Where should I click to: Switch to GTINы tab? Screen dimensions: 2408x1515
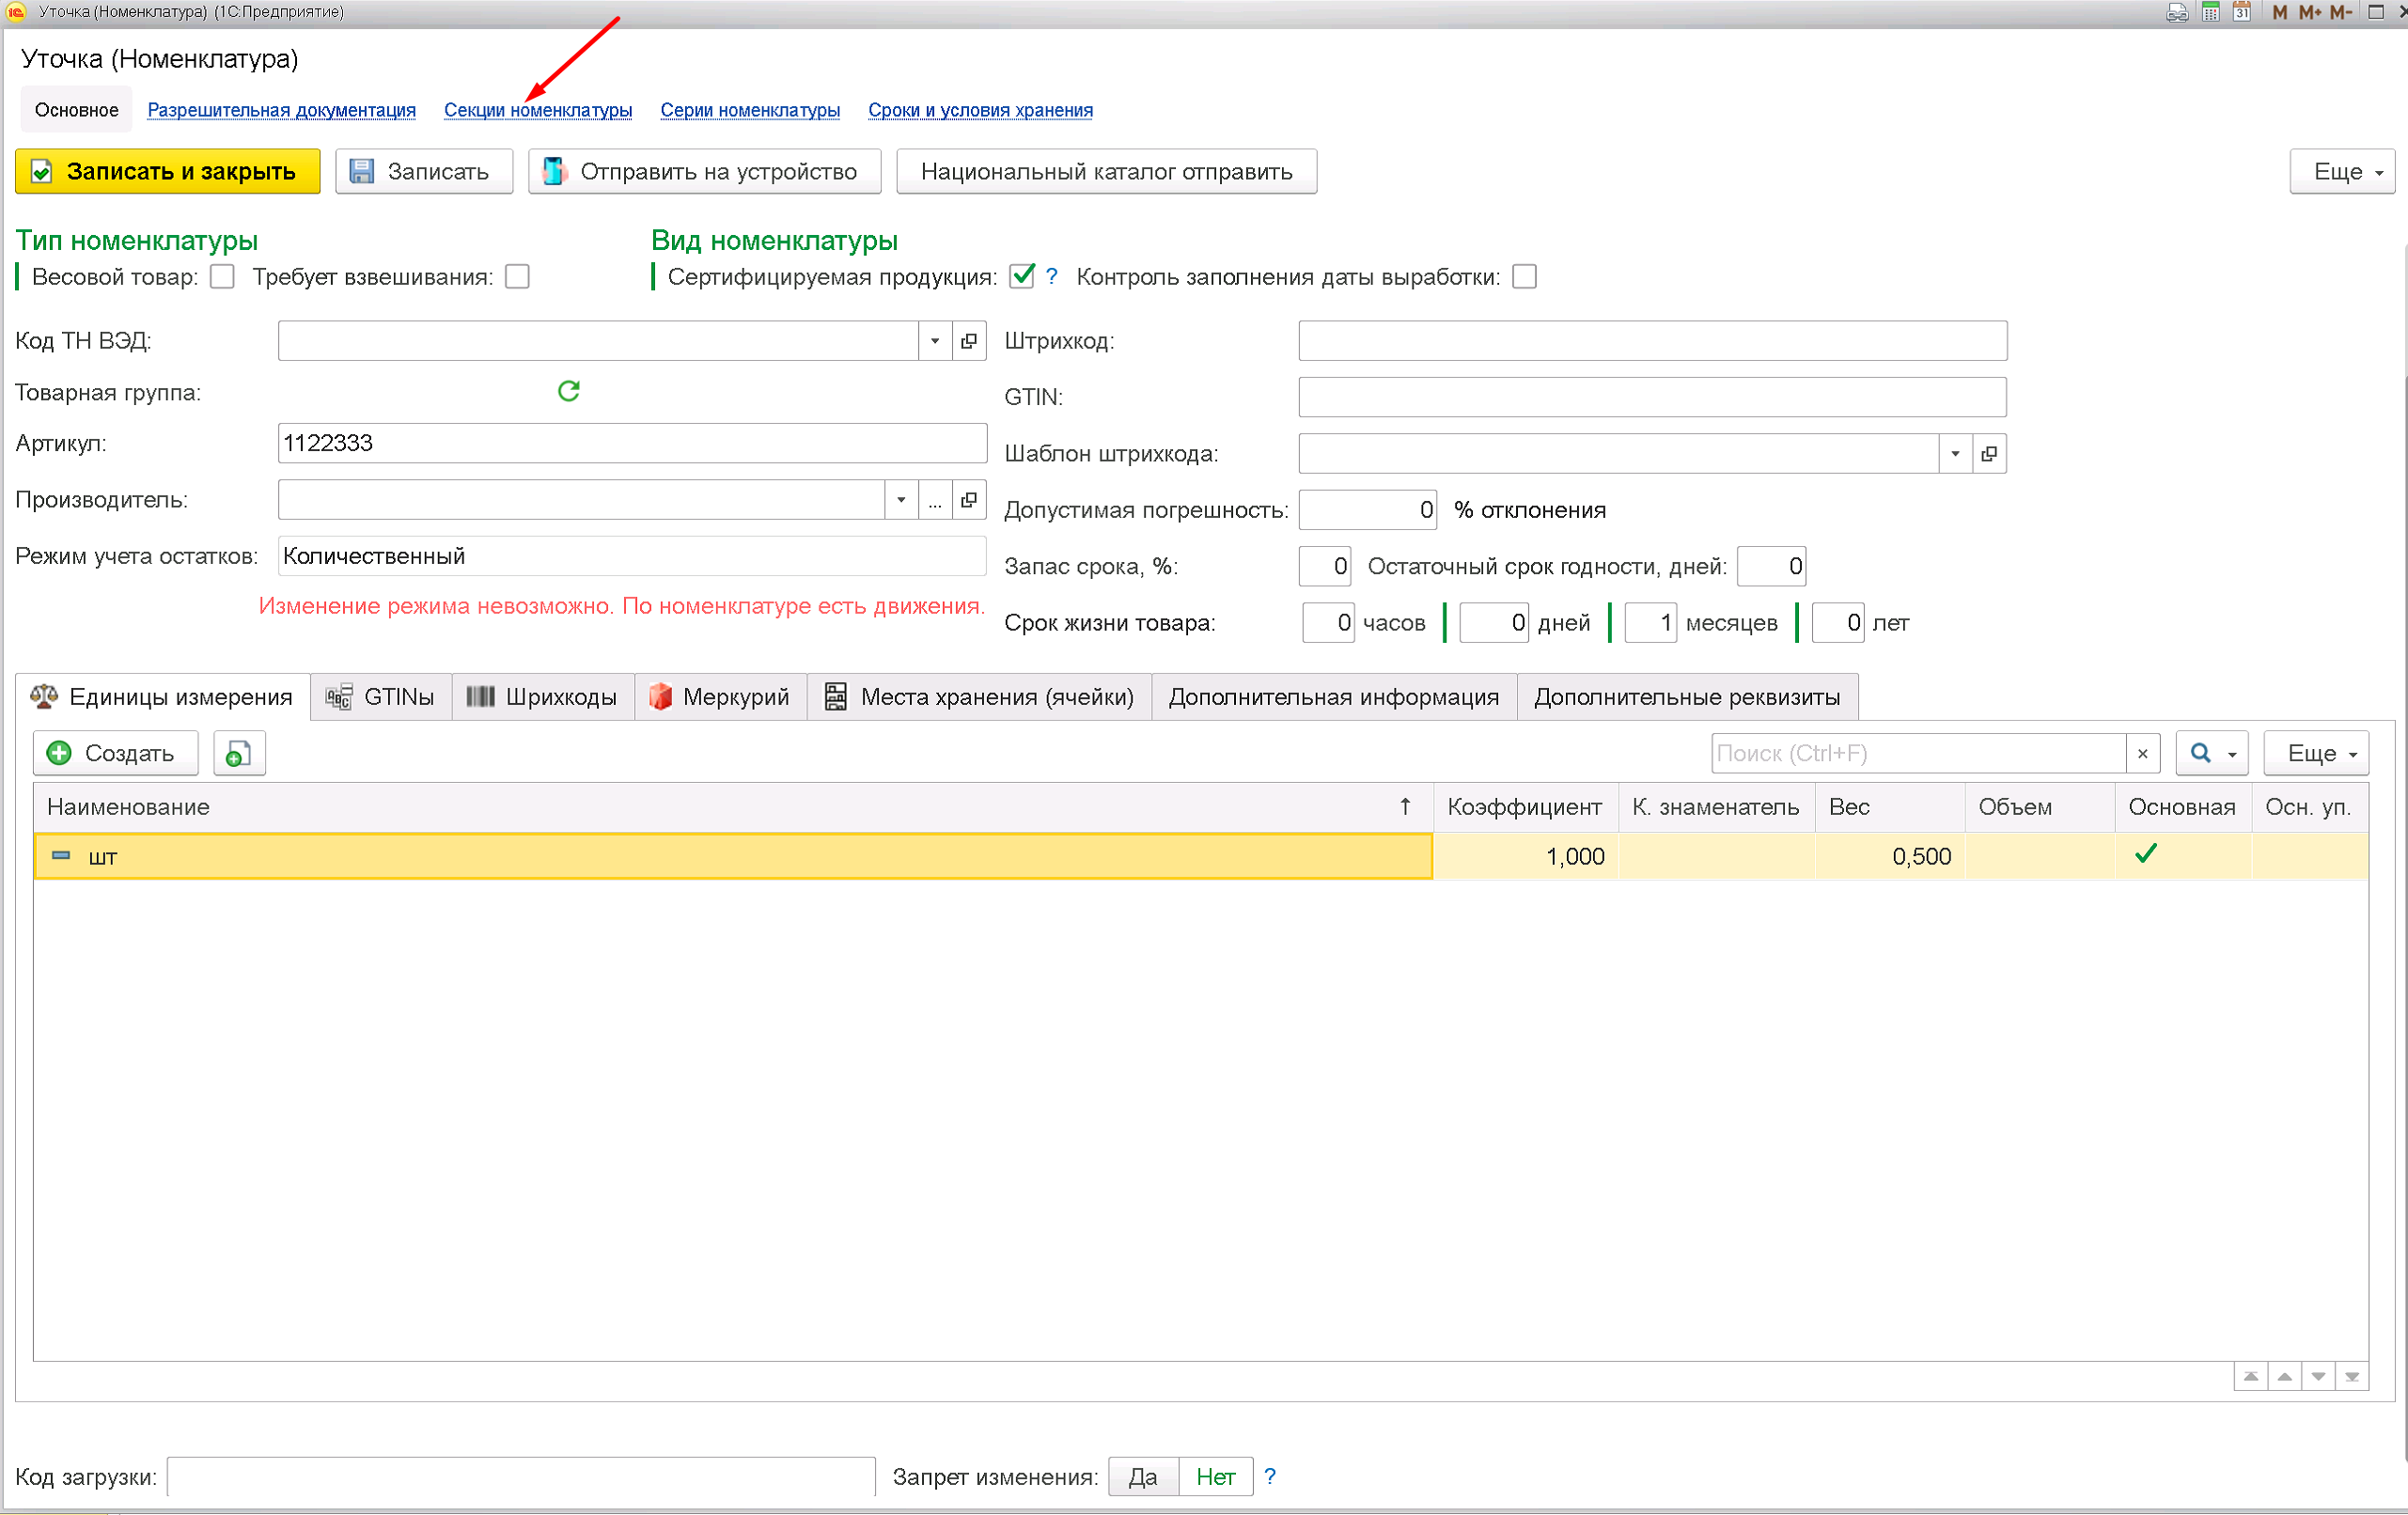pos(381,697)
